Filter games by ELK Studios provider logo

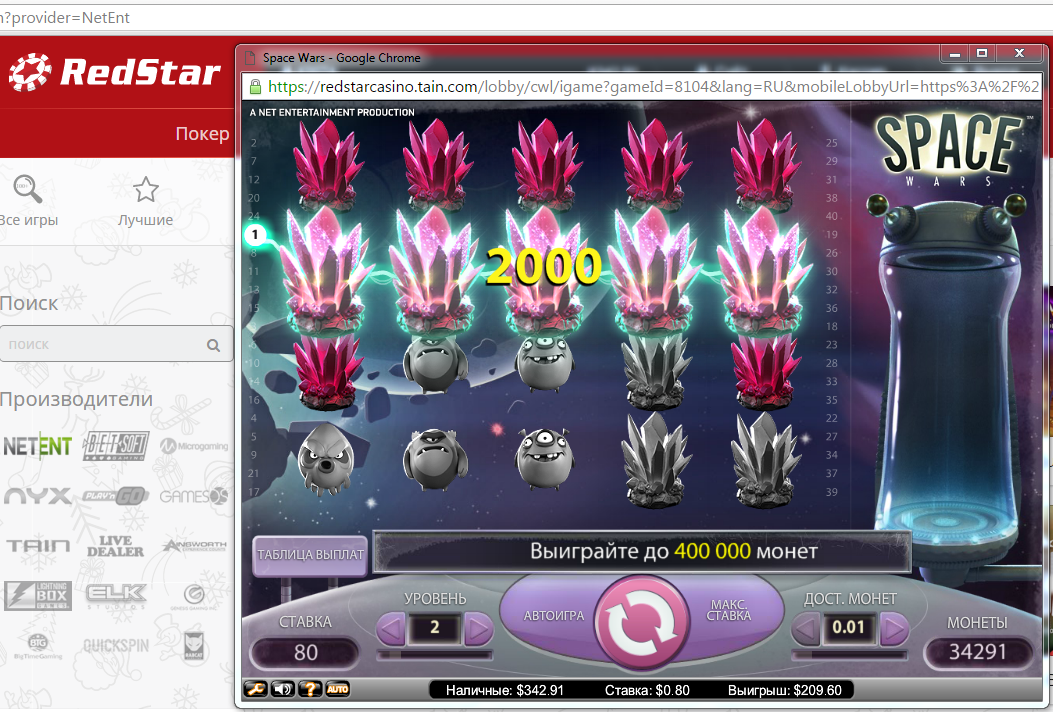click(x=116, y=594)
